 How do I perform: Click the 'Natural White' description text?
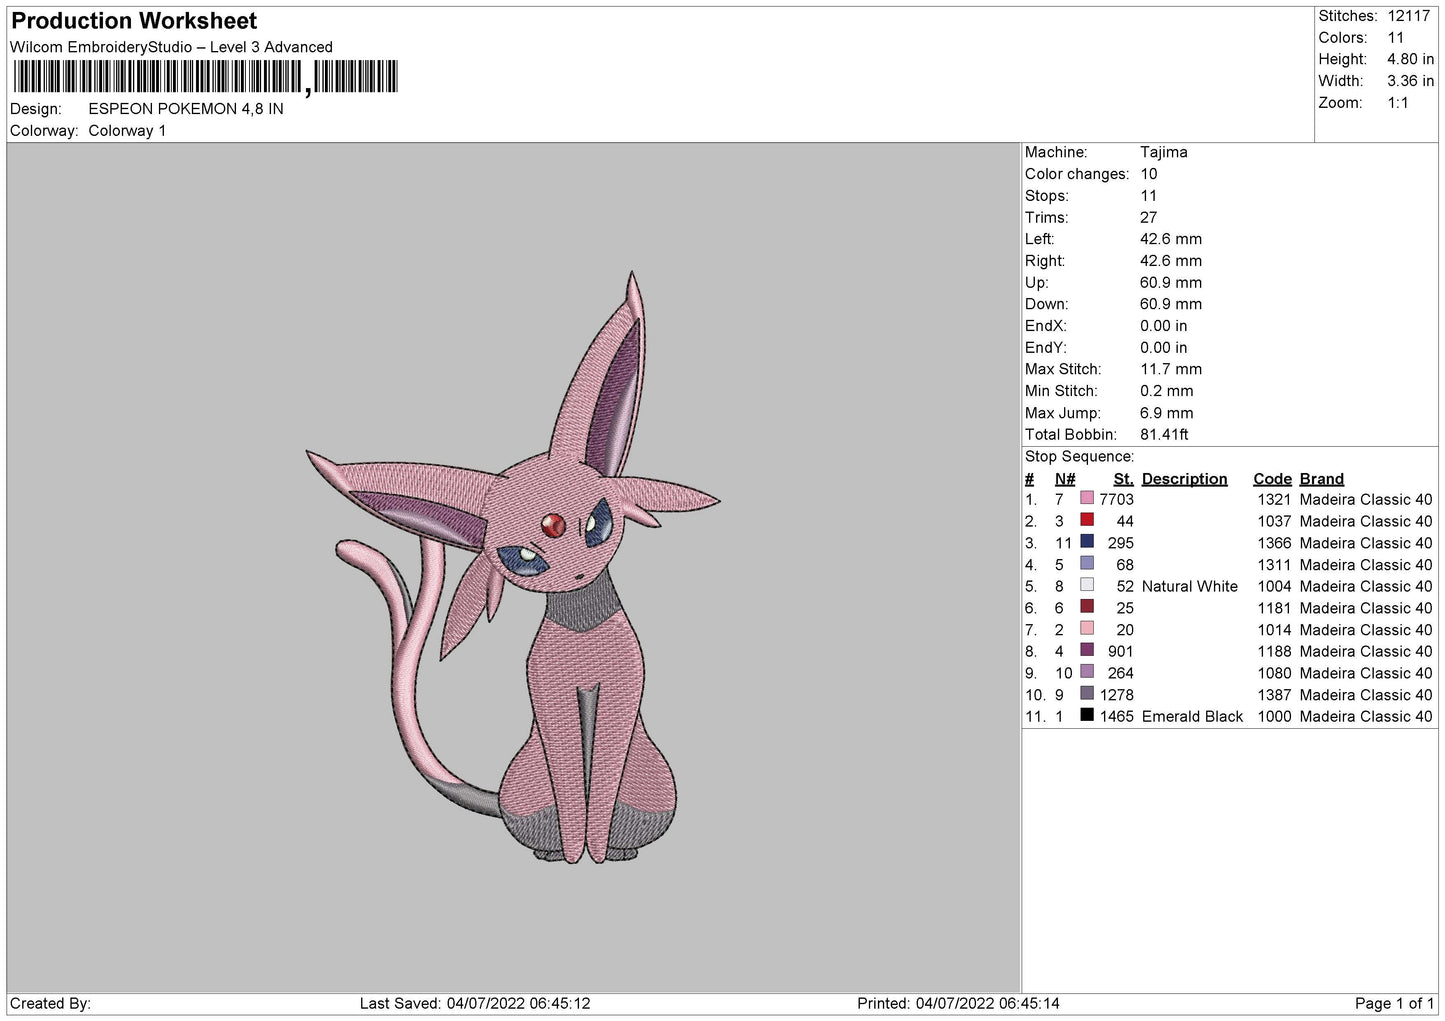[1190, 587]
